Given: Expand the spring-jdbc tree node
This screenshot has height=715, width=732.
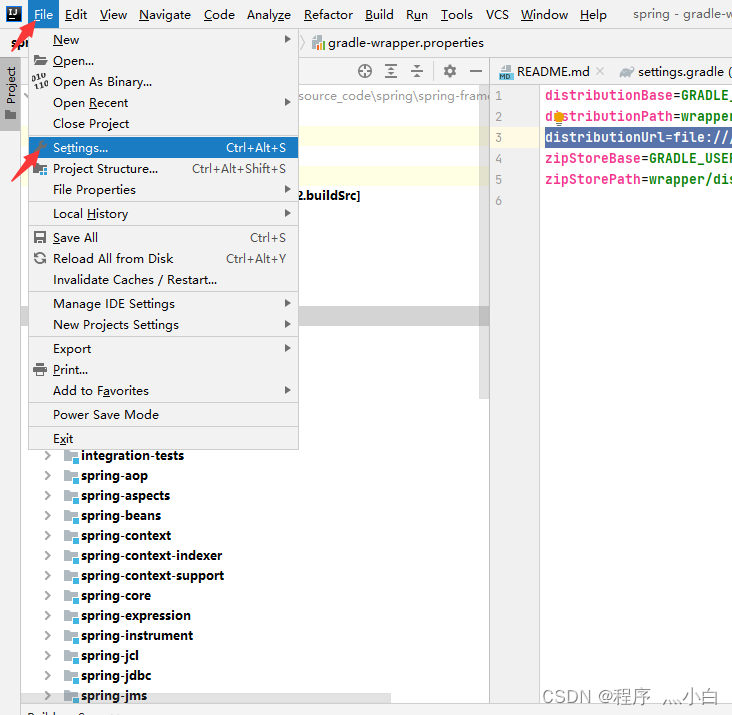Looking at the screenshot, I should [47, 676].
